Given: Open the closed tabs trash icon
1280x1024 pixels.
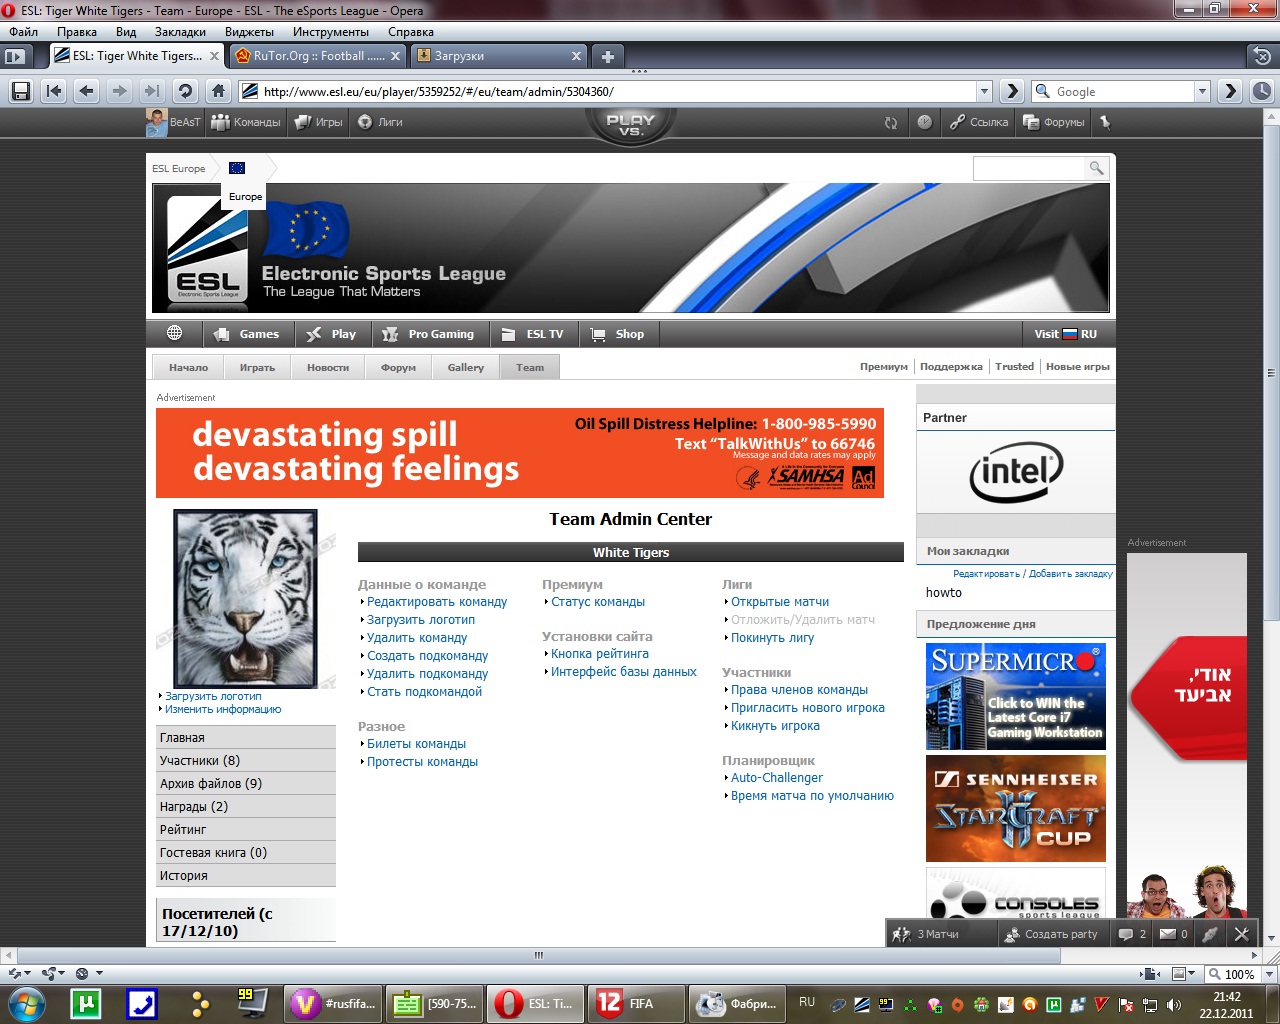Looking at the screenshot, I should (1262, 56).
